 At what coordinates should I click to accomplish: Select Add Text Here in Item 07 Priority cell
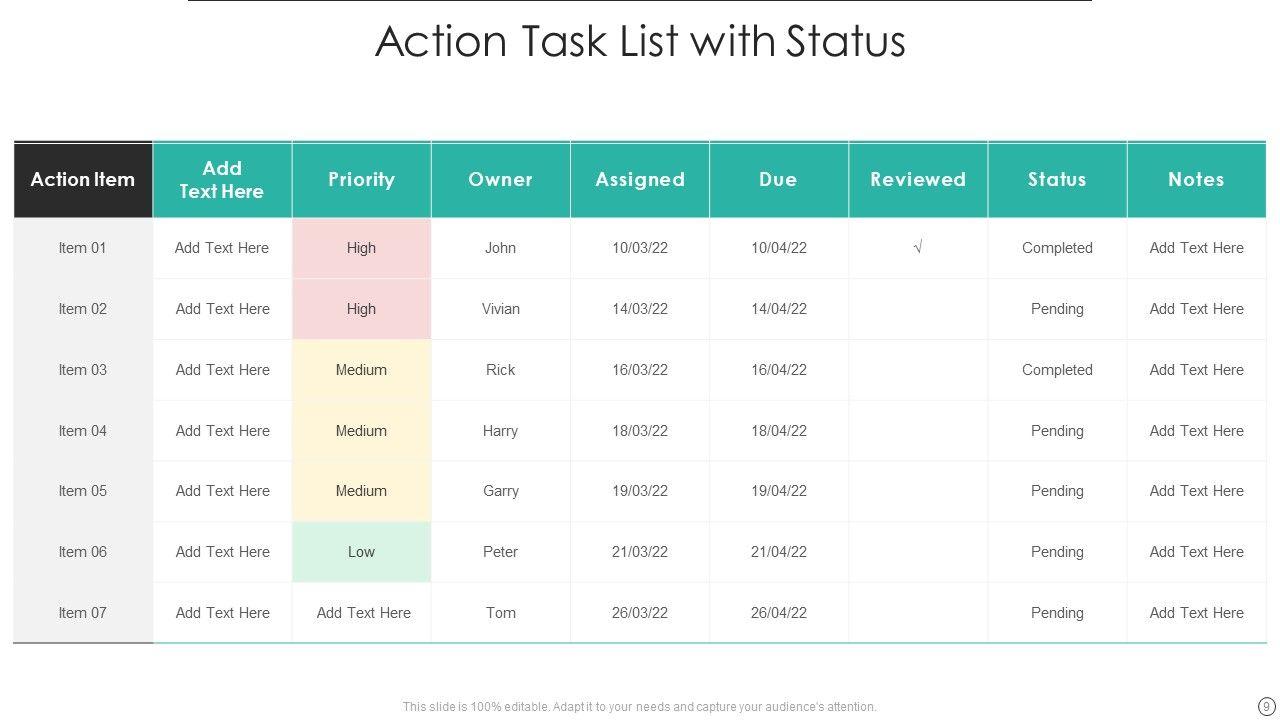(363, 613)
